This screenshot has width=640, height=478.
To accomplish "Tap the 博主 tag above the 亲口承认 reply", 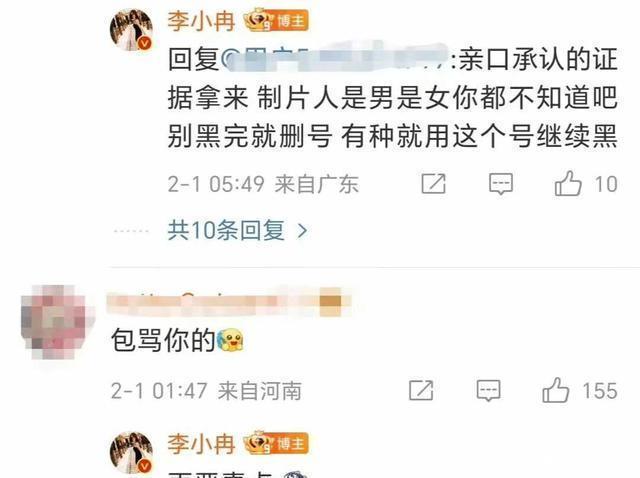I will tap(291, 21).
